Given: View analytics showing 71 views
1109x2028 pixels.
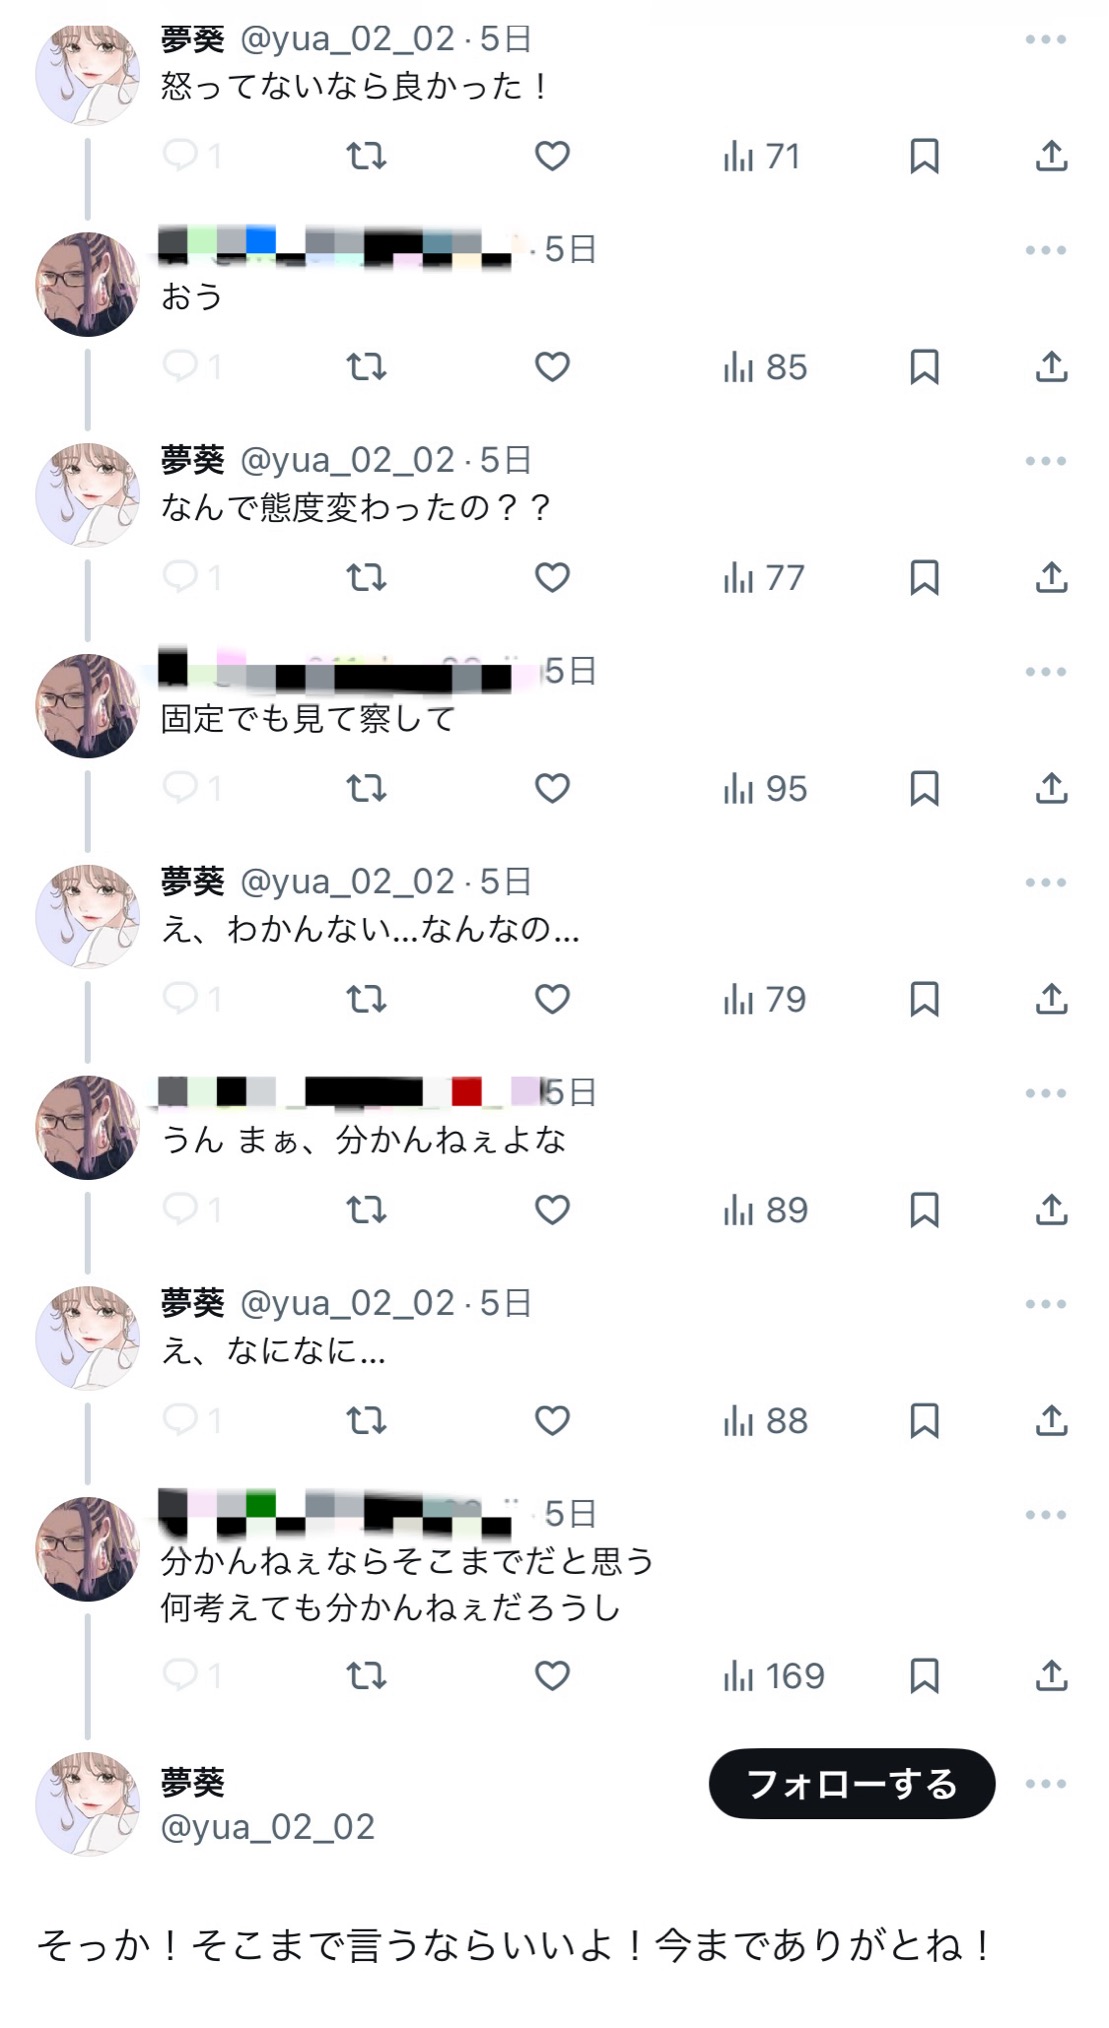Looking at the screenshot, I should click(762, 156).
